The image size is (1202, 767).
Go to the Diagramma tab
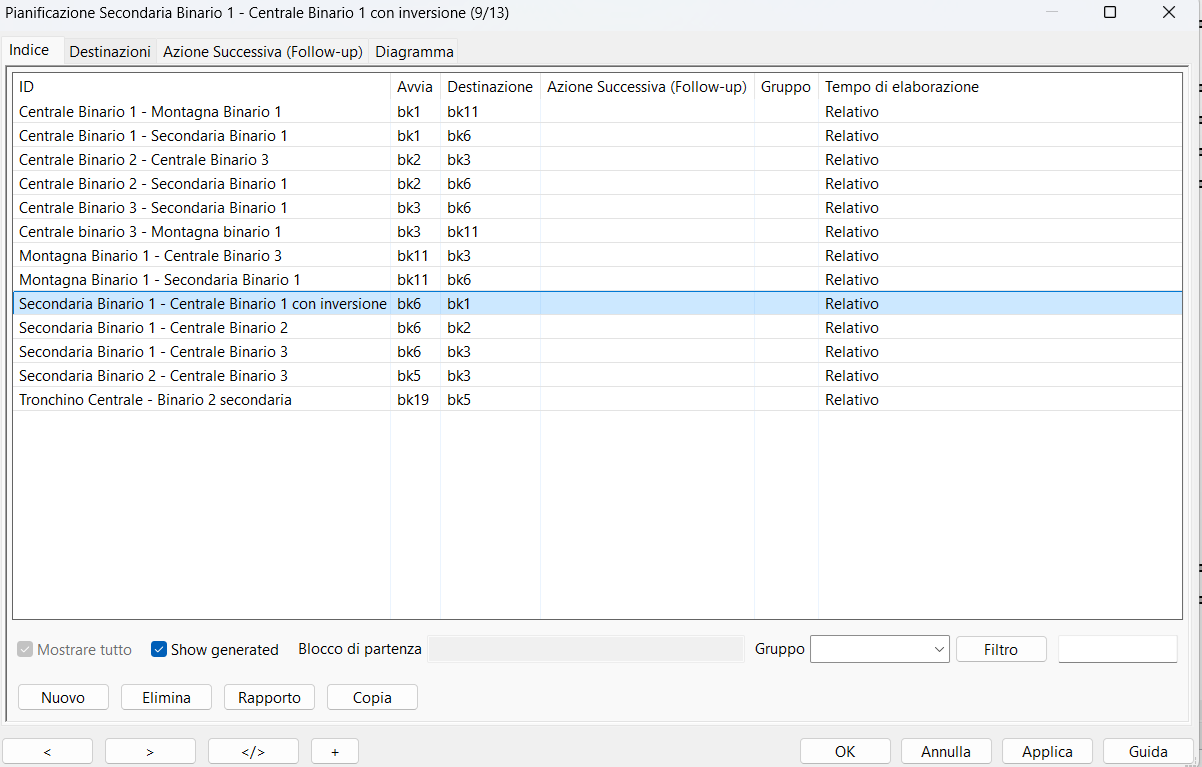414,51
